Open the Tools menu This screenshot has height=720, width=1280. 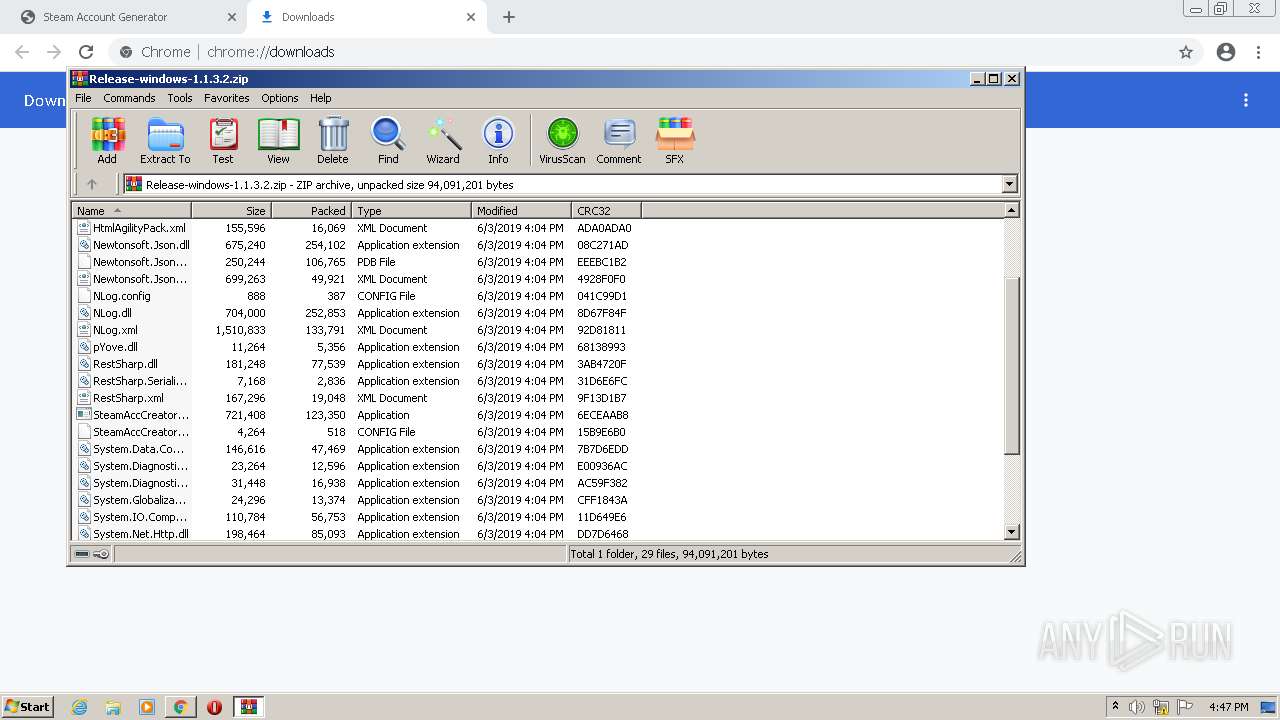pos(180,98)
